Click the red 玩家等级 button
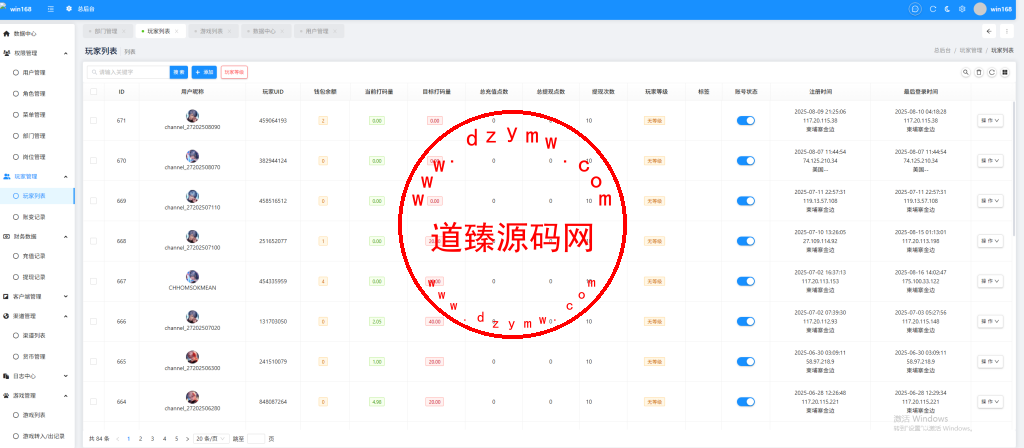The image size is (1024, 448). tap(234, 72)
